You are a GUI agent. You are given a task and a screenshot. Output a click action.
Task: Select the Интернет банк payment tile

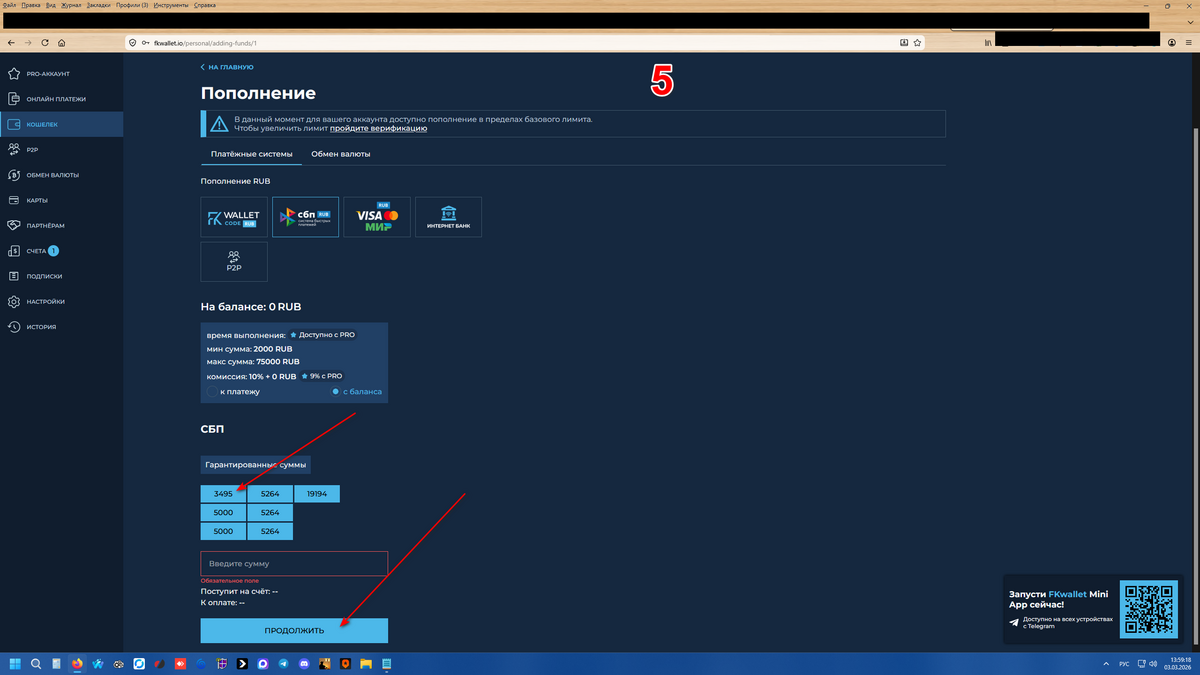coord(448,217)
